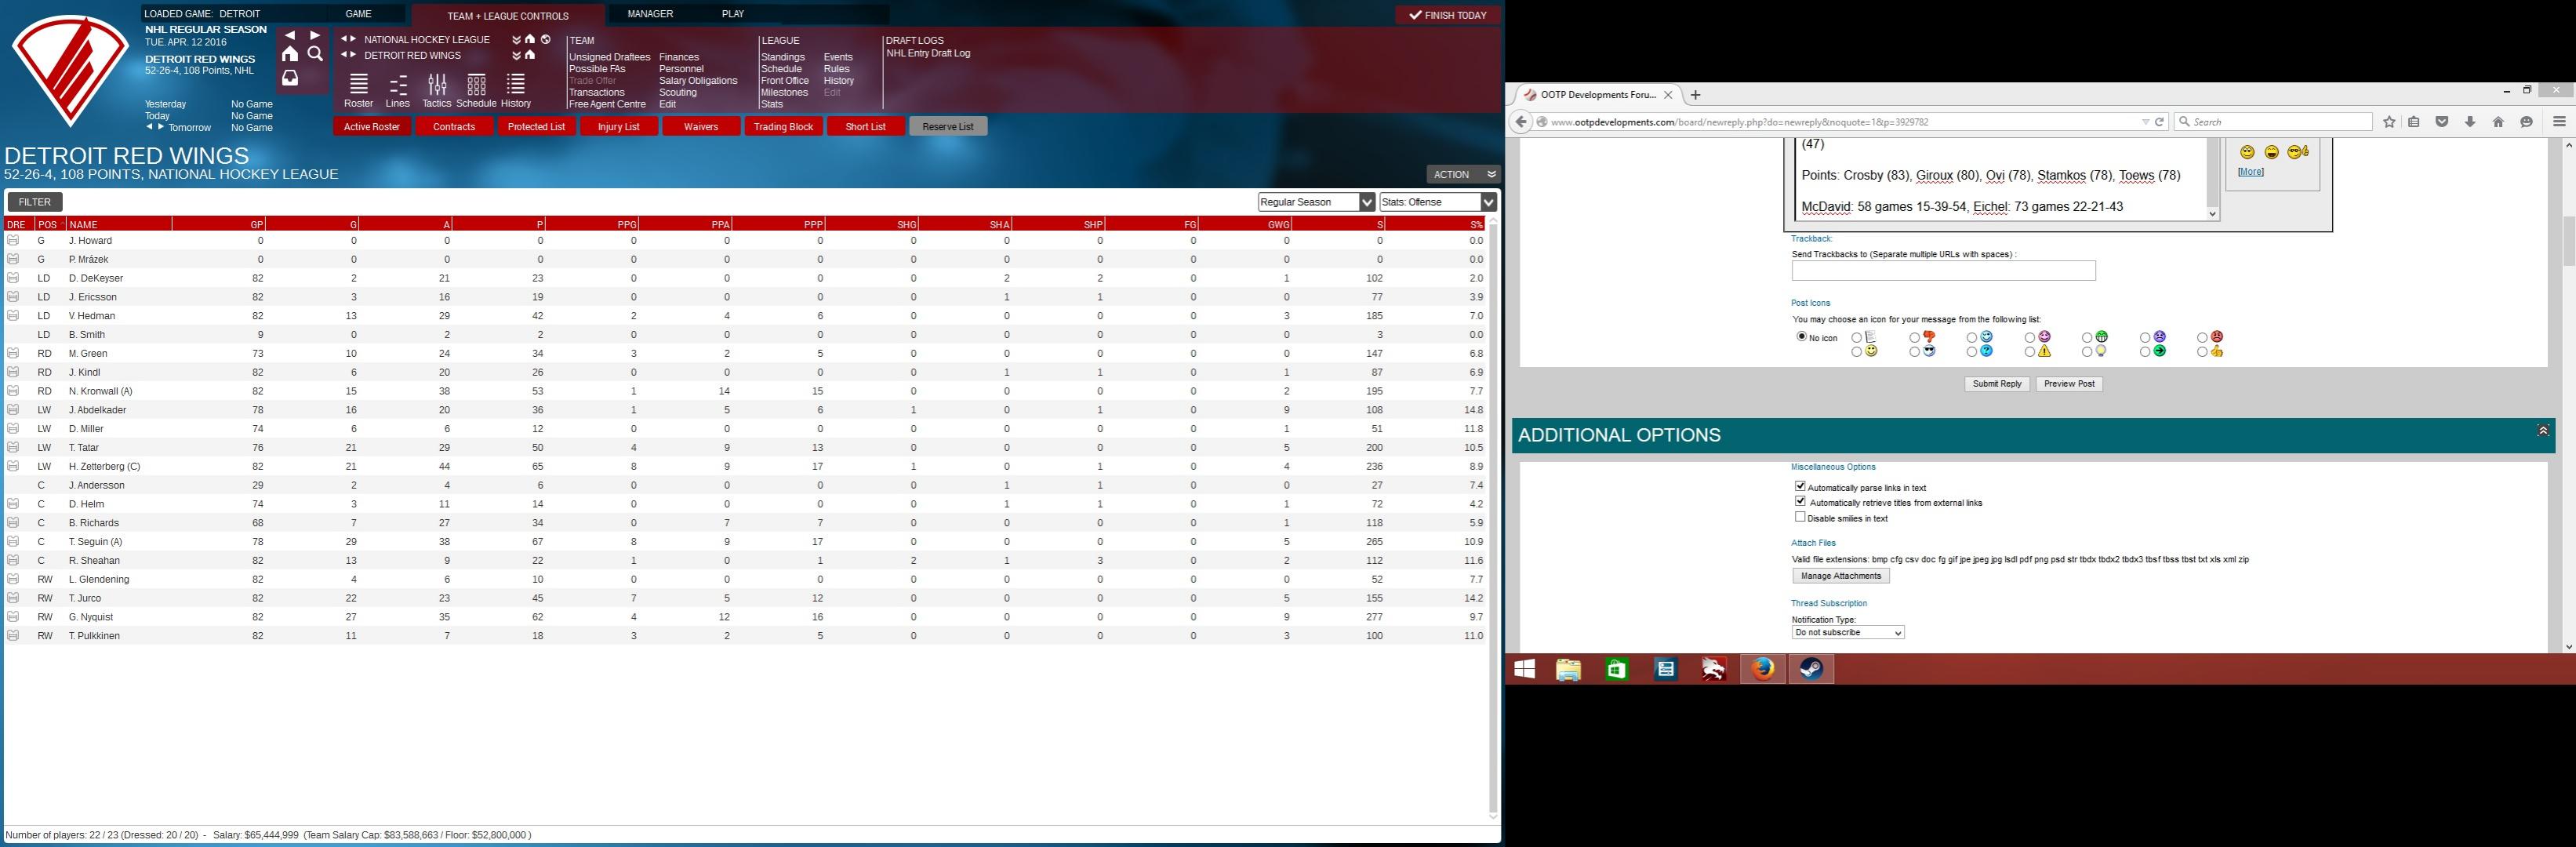
Task: Click Firefox downloads arrow icon
Action: (x=2470, y=122)
